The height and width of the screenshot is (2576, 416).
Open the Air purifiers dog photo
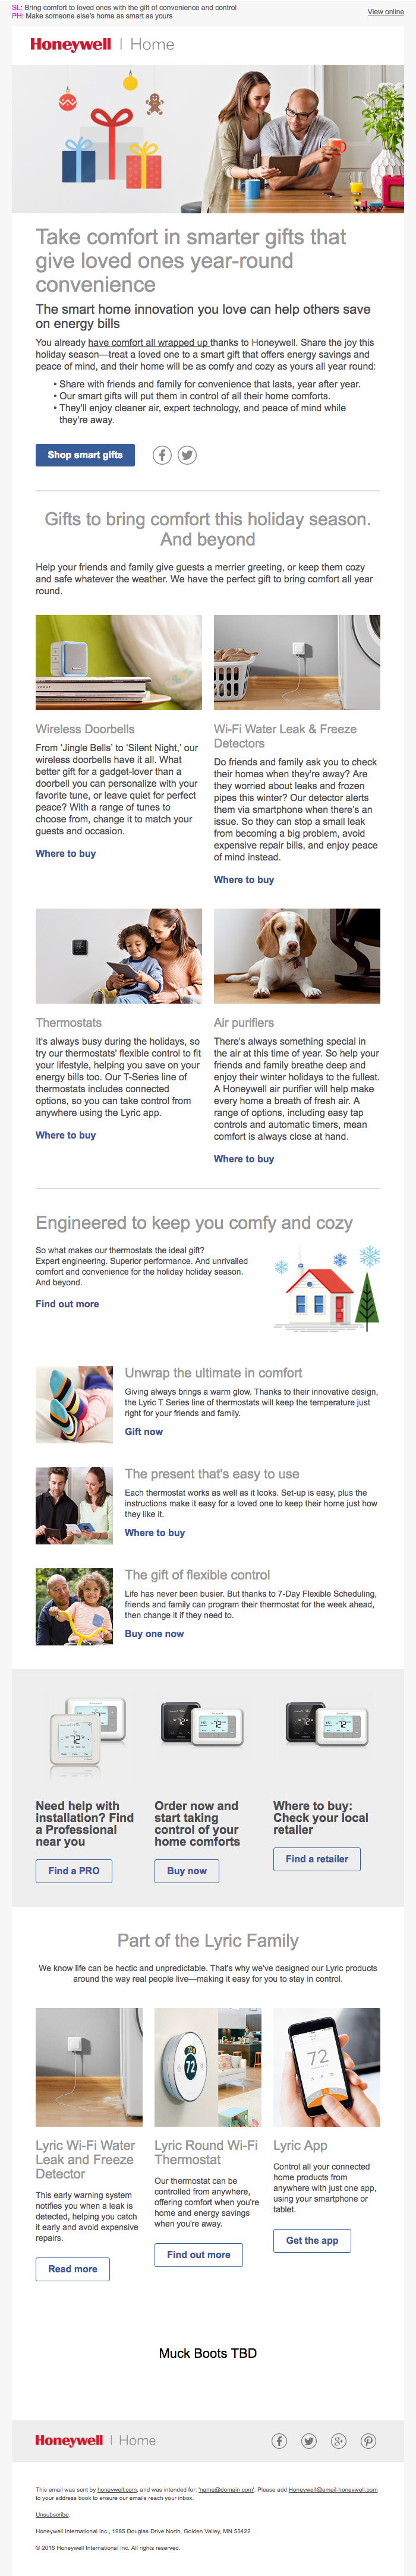point(297,956)
